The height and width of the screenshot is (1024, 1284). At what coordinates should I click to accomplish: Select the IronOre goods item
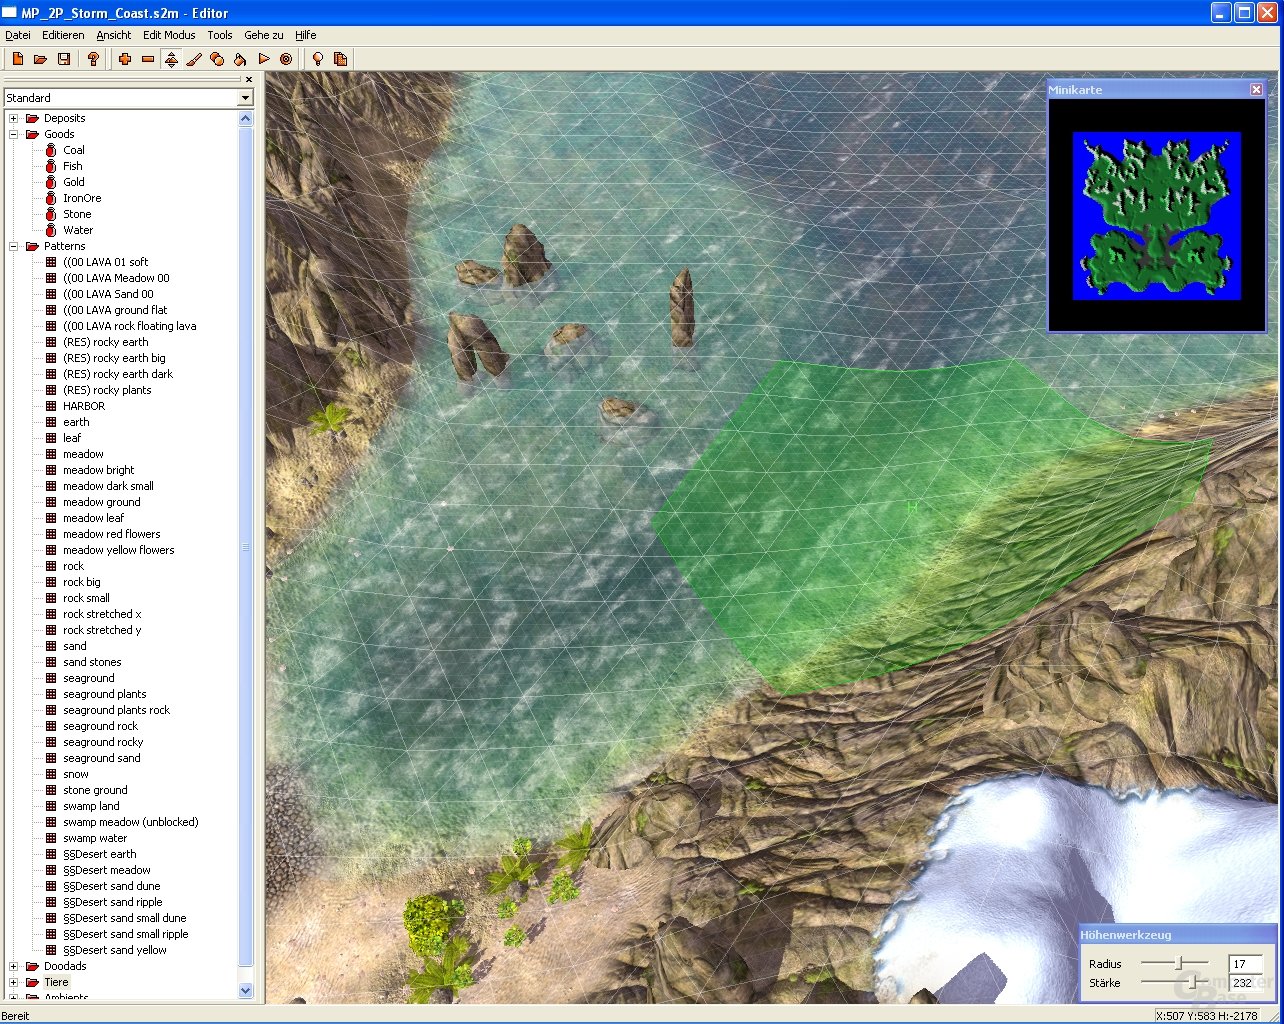(x=82, y=198)
